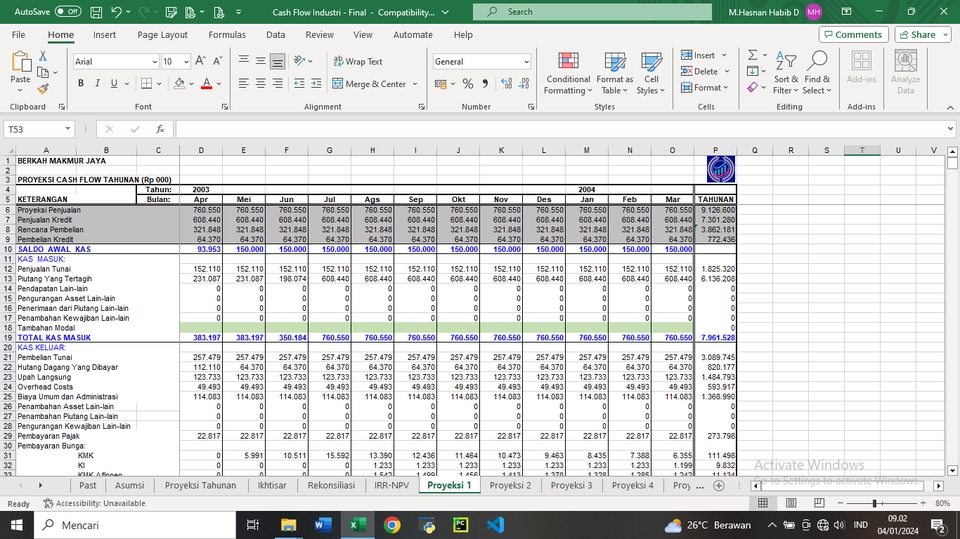Decrease font size with smaller A icon
The image size is (960, 539).
tap(217, 61)
